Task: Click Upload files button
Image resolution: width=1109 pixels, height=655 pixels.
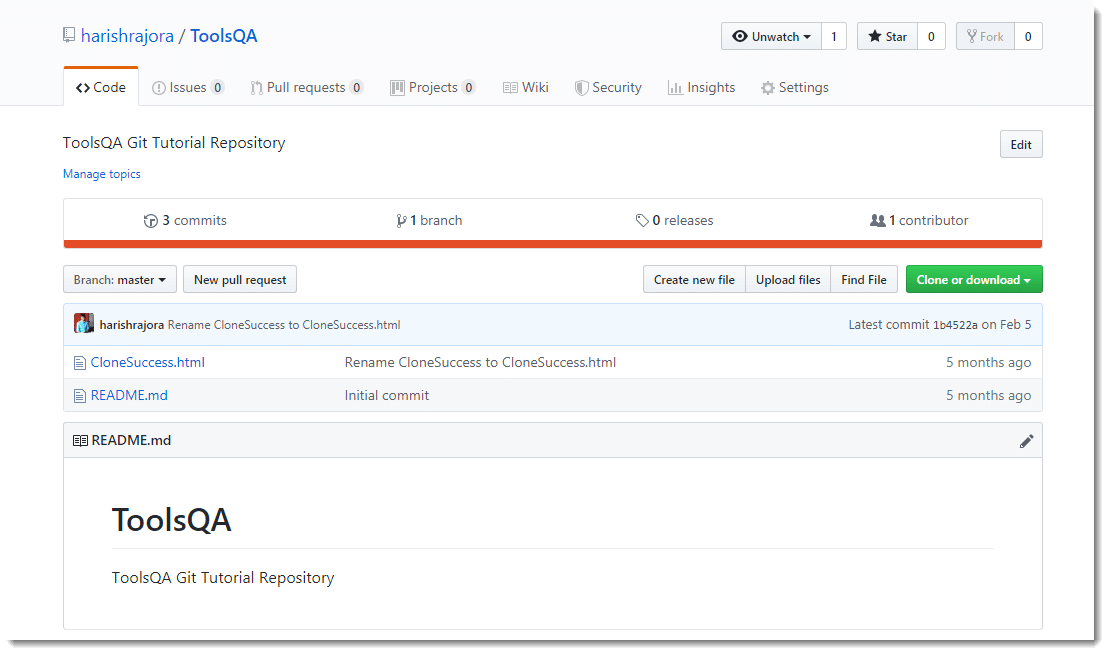Action: 788,279
